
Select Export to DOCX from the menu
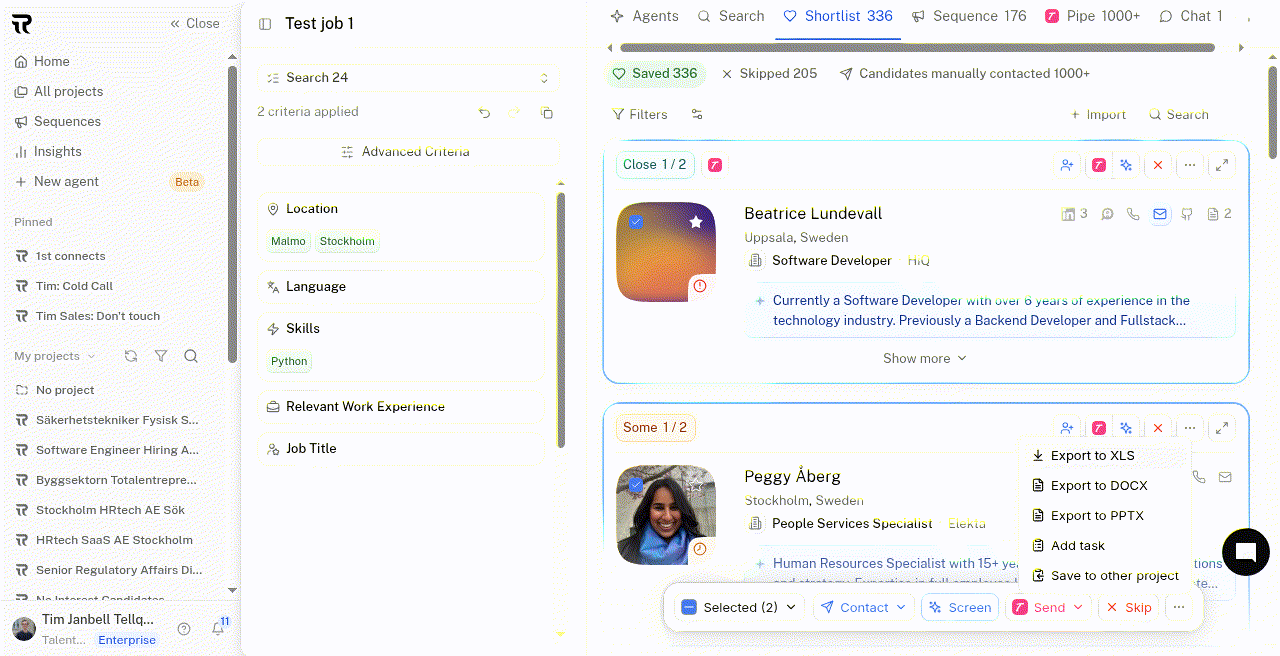1098,486
